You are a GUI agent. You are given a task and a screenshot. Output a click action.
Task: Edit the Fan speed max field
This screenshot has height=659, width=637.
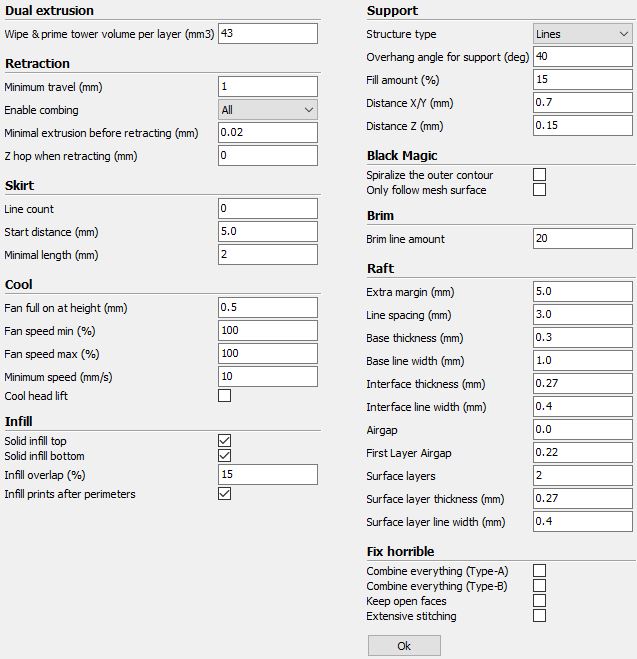pyautogui.click(x=267, y=354)
